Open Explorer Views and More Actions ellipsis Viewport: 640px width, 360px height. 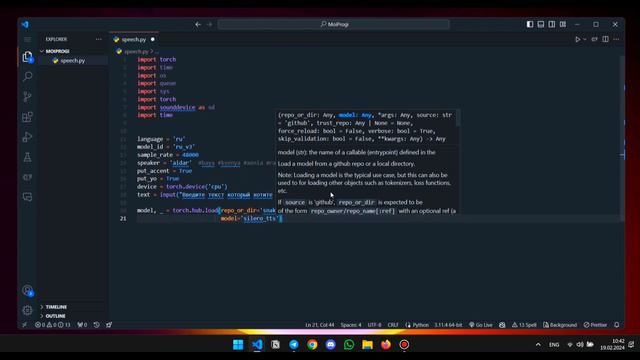pyautogui.click(x=99, y=39)
